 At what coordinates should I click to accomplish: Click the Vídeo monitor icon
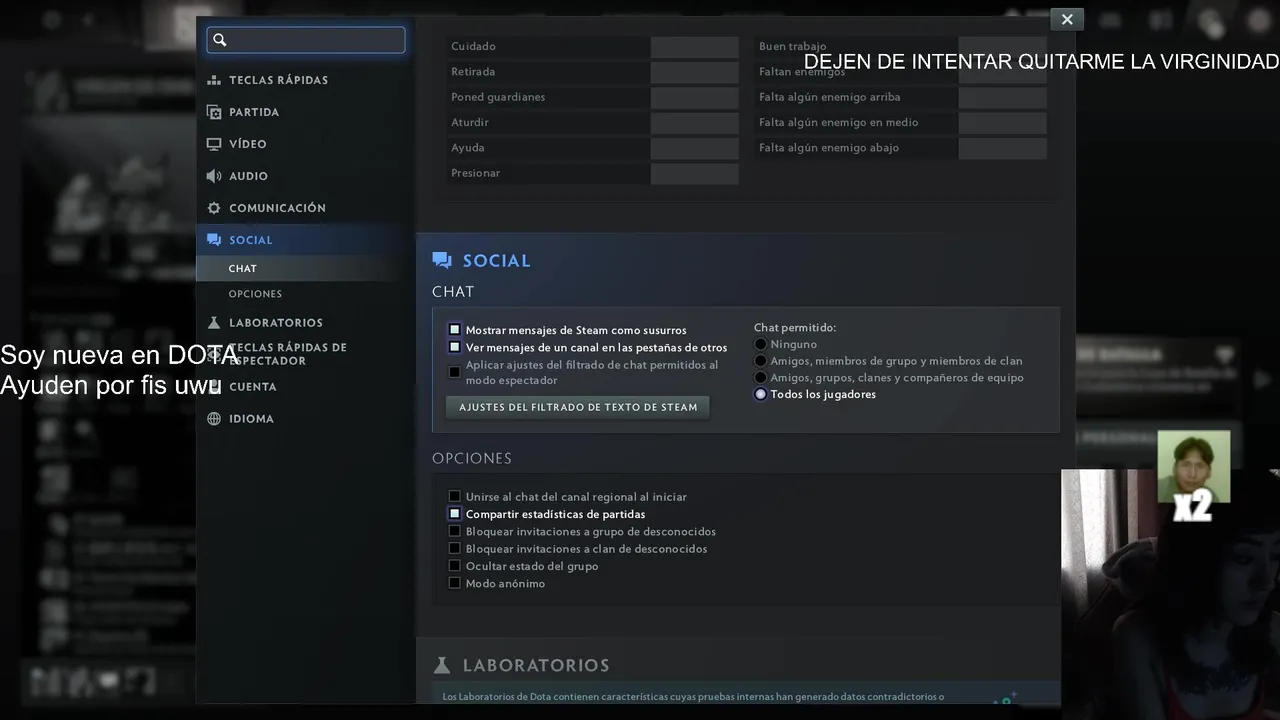click(214, 144)
